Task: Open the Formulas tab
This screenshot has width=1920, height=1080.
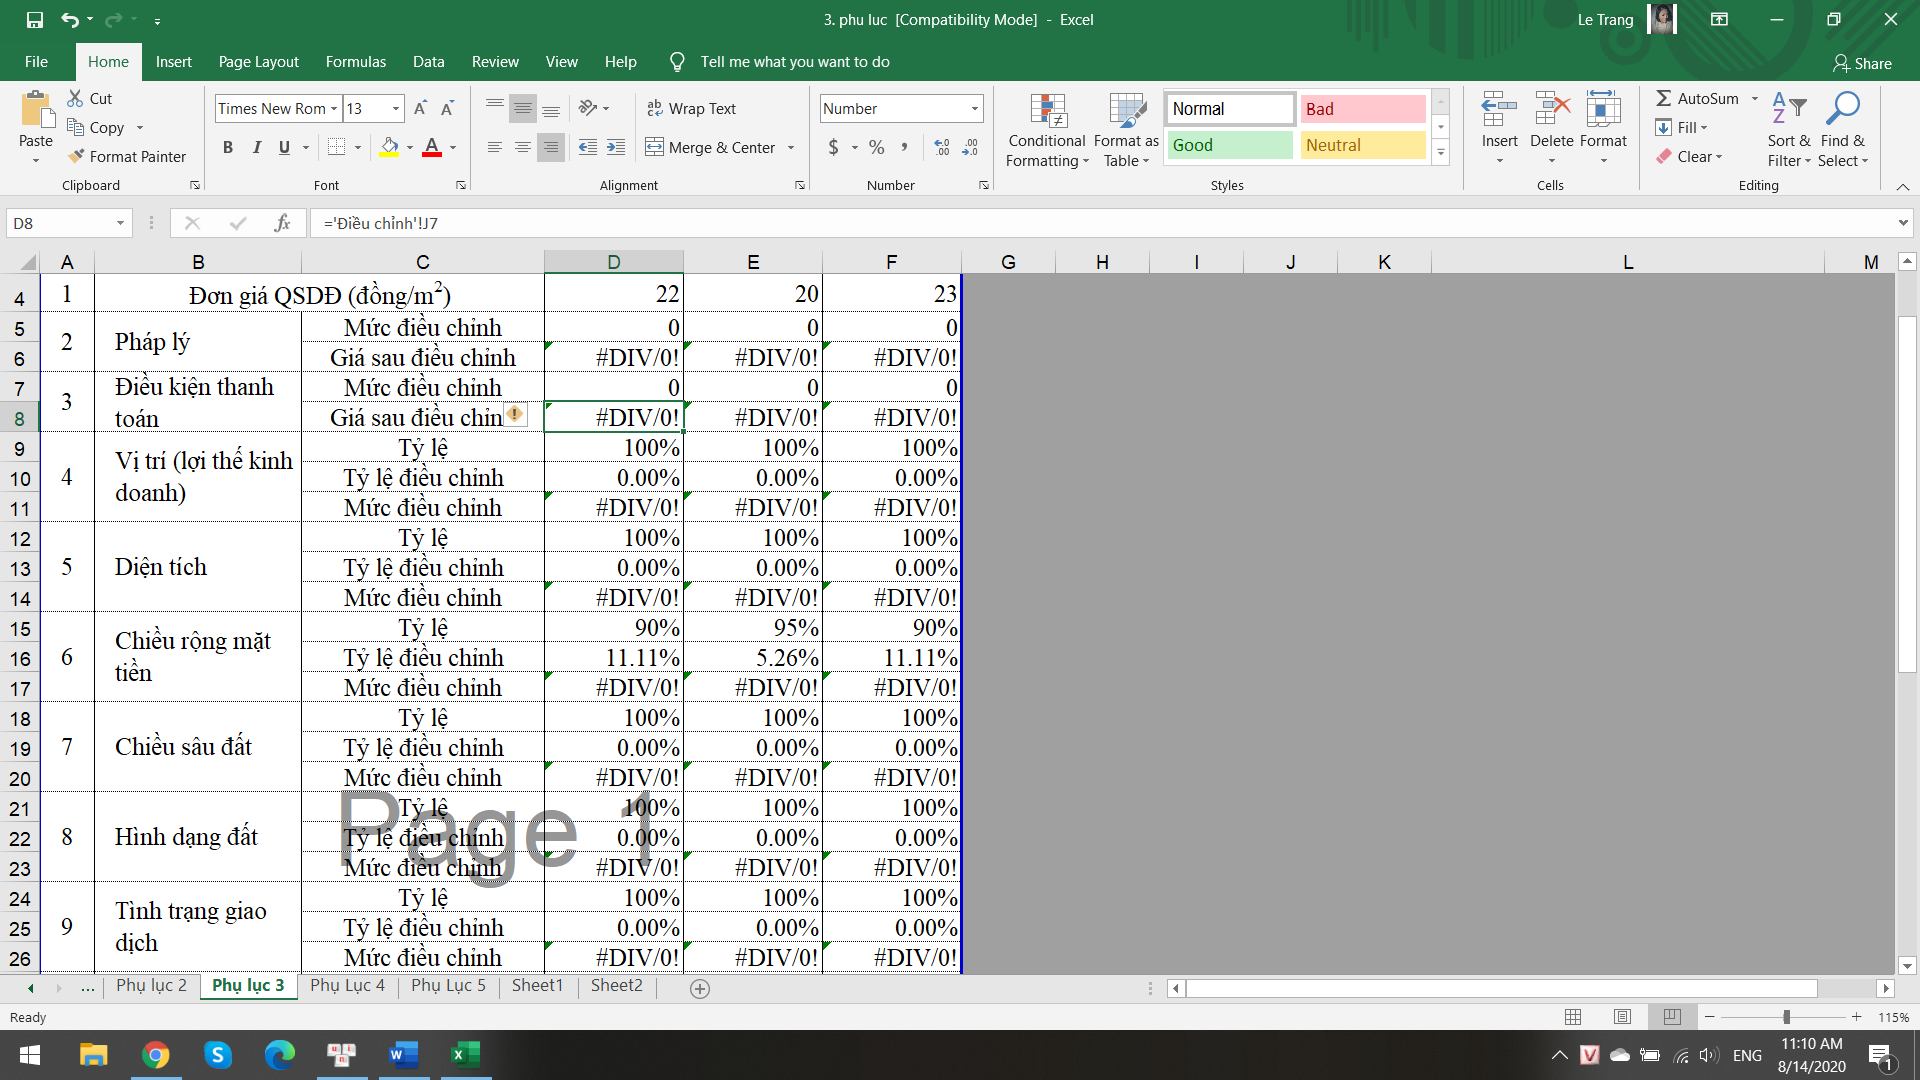Action: coord(355,62)
